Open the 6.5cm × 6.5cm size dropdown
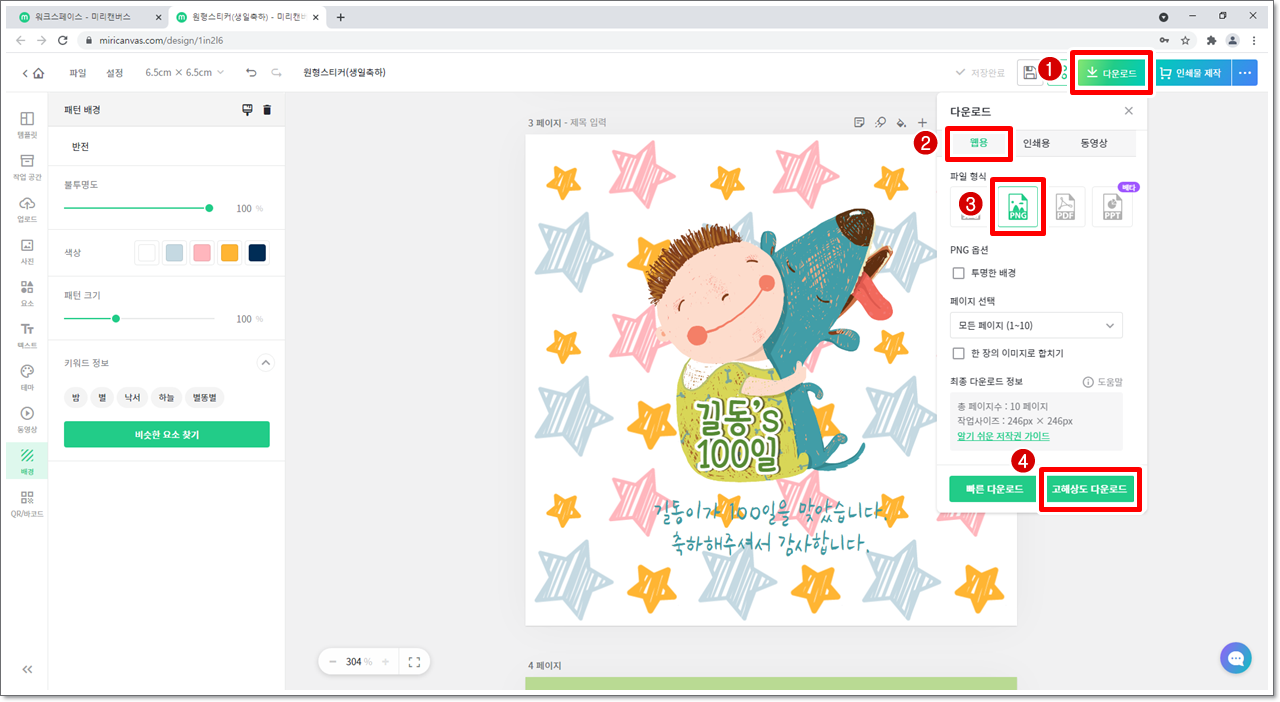The height and width of the screenshot is (702, 1280). click(x=185, y=73)
